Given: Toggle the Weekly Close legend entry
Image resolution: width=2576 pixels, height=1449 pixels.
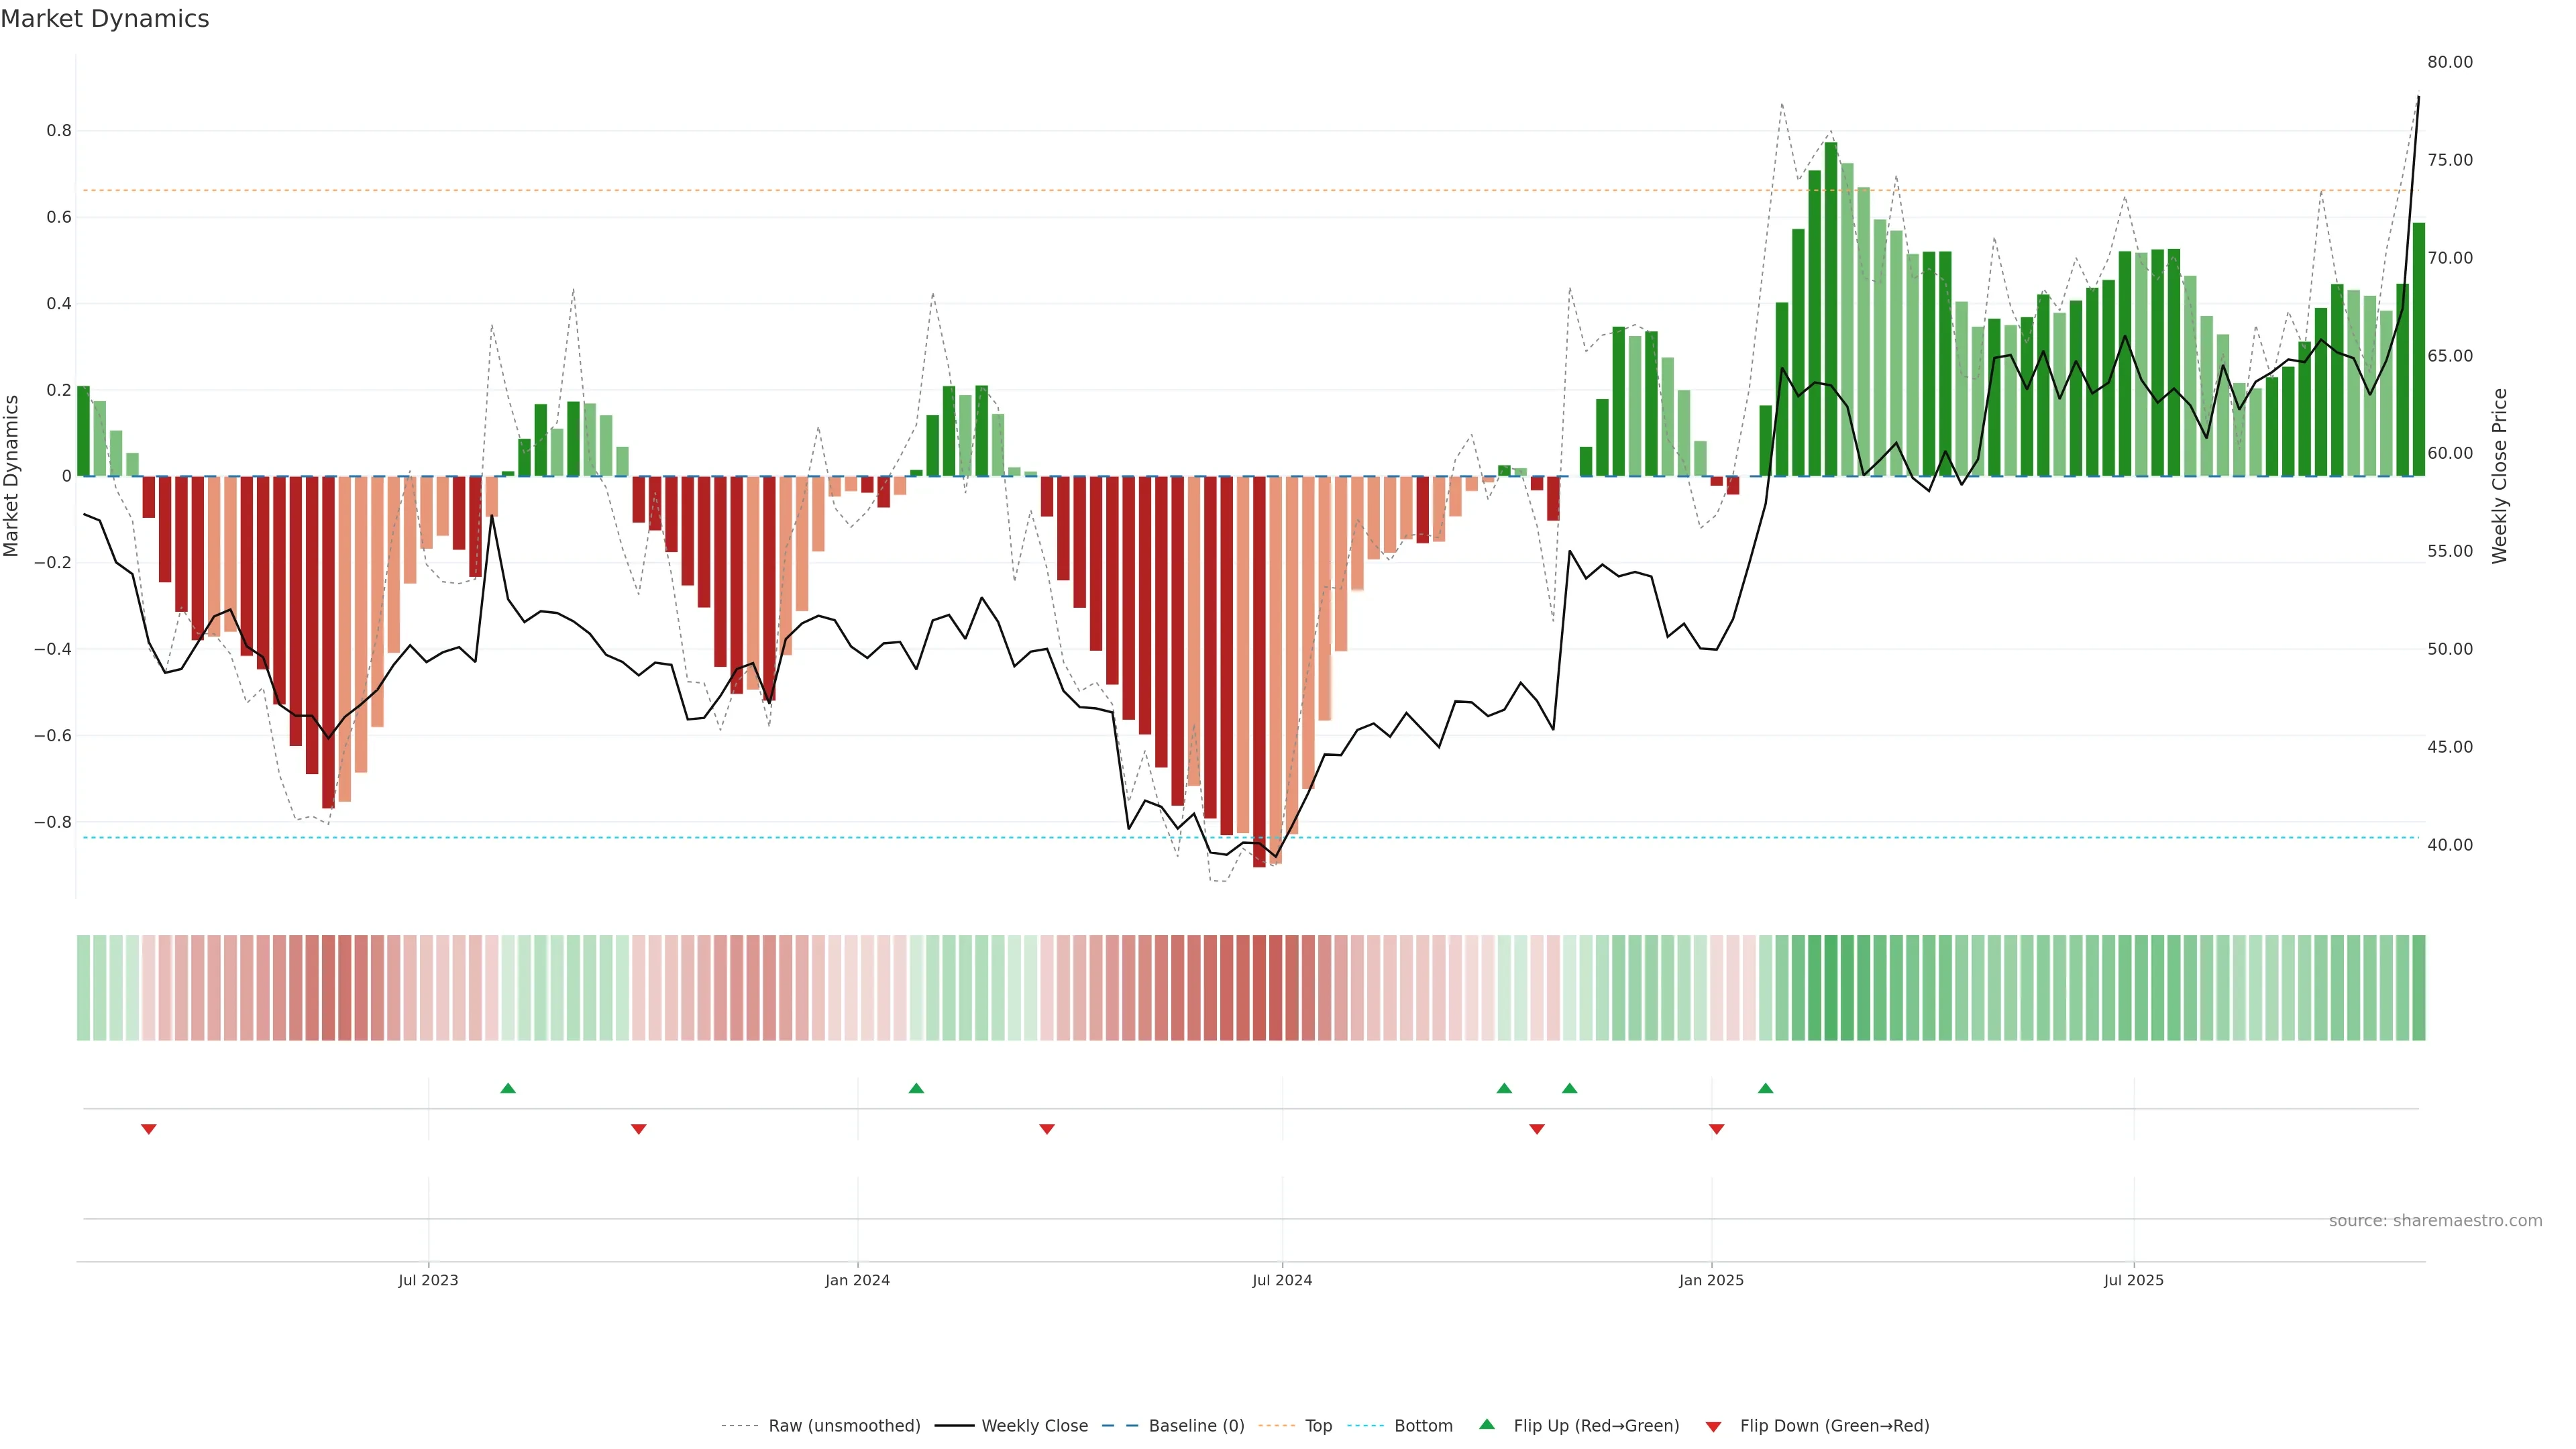Looking at the screenshot, I should click(x=1034, y=1426).
